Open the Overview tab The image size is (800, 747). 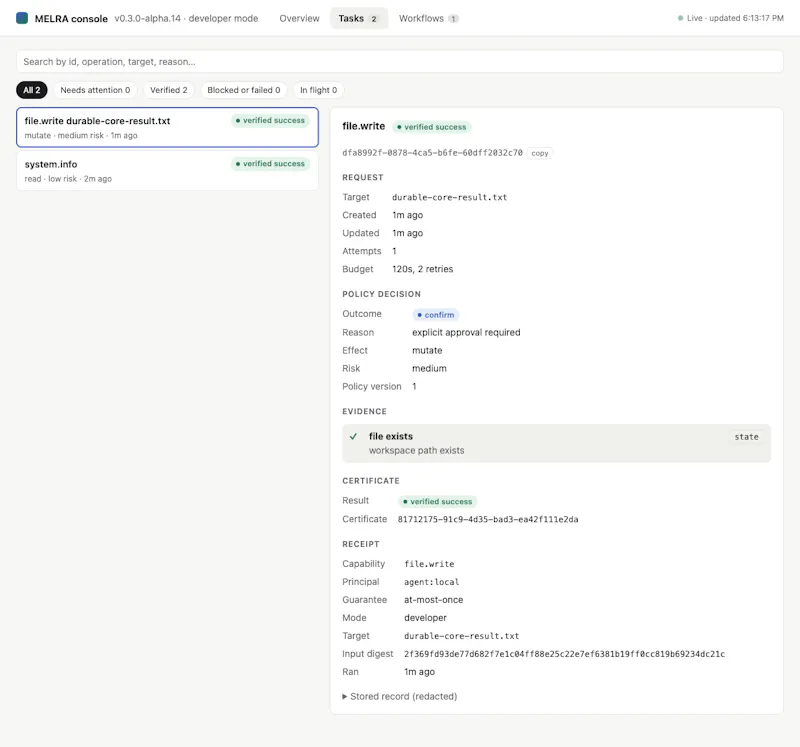pyautogui.click(x=299, y=18)
